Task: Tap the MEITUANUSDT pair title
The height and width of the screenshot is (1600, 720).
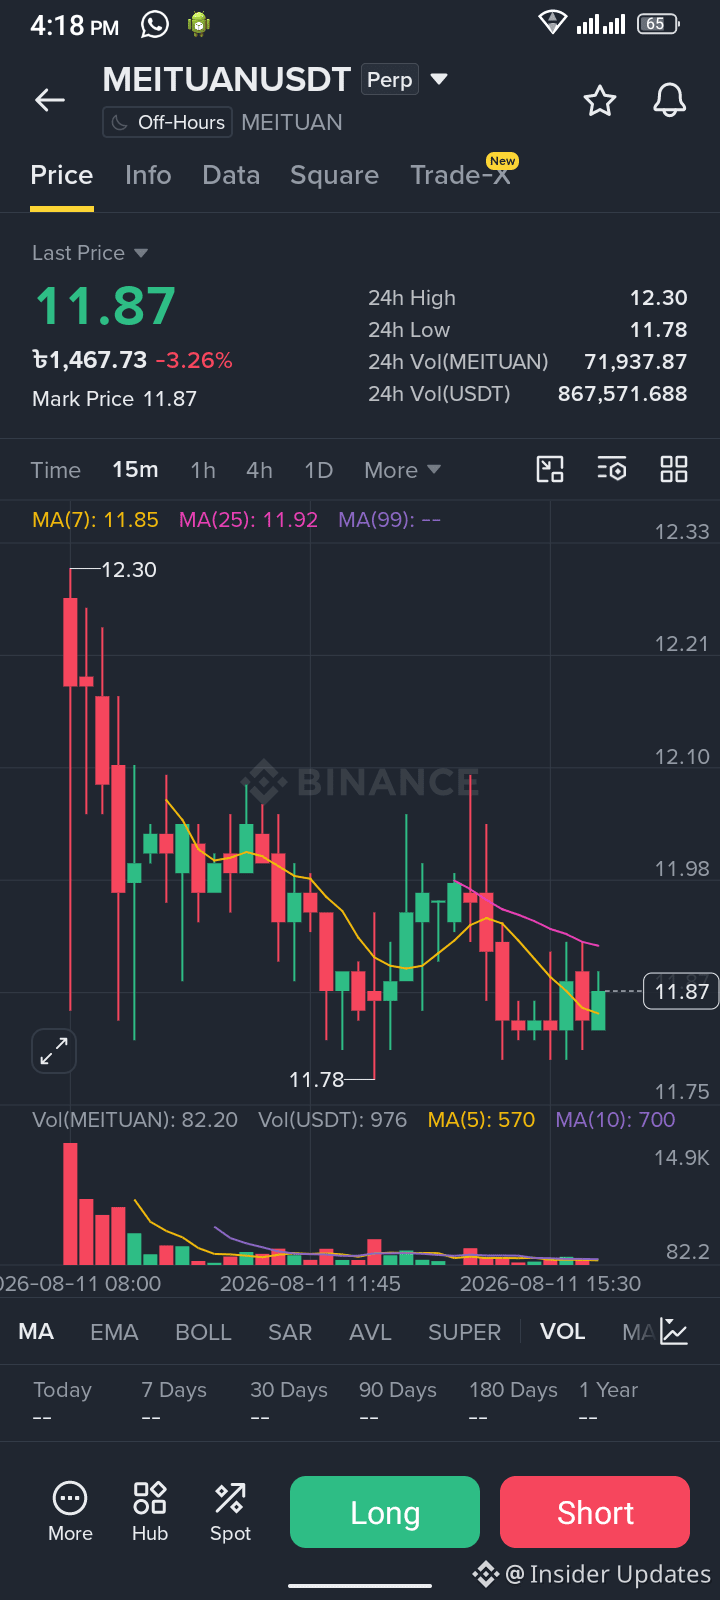Action: pos(227,79)
